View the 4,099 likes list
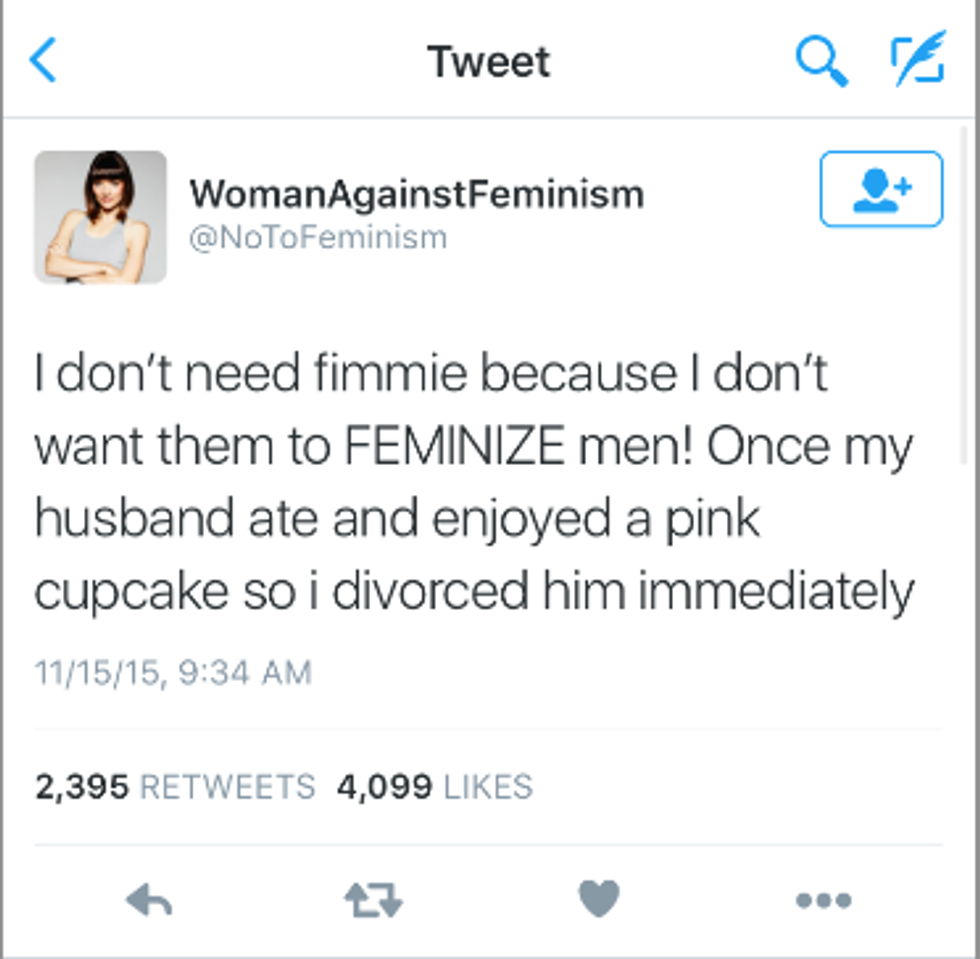The image size is (980, 959). (435, 787)
